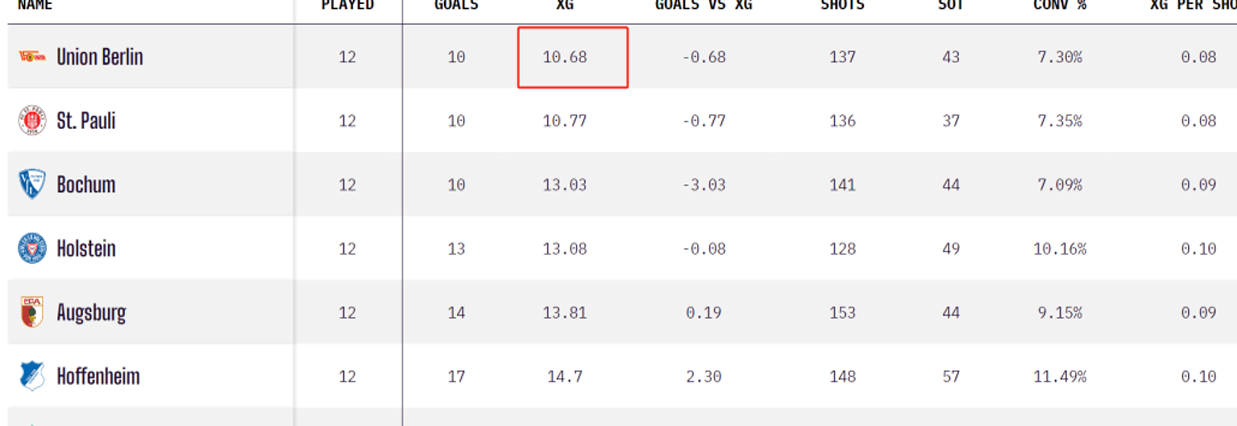The height and width of the screenshot is (426, 1237).
Task: Click the St. Pauli club crest
Action: tap(32, 121)
